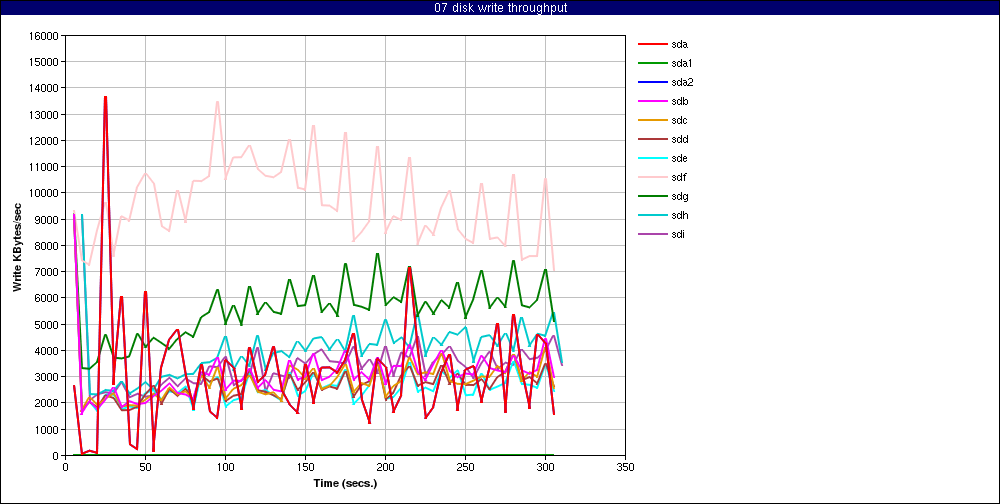The height and width of the screenshot is (504, 1000).
Task: Click the teal line swatch beside 'sdh'
Action: [x=652, y=216]
